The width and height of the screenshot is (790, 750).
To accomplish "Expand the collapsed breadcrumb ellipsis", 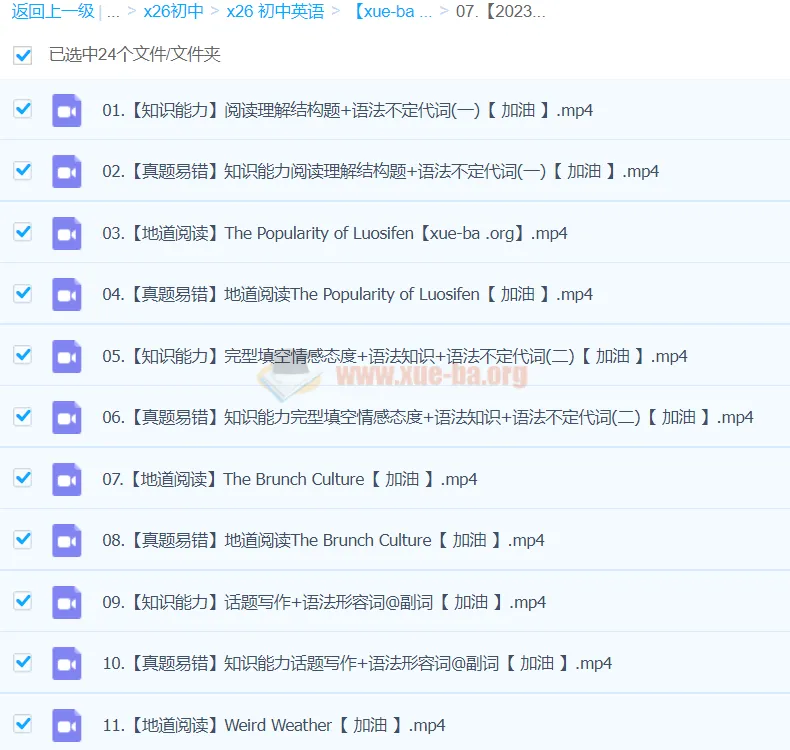I will point(115,12).
